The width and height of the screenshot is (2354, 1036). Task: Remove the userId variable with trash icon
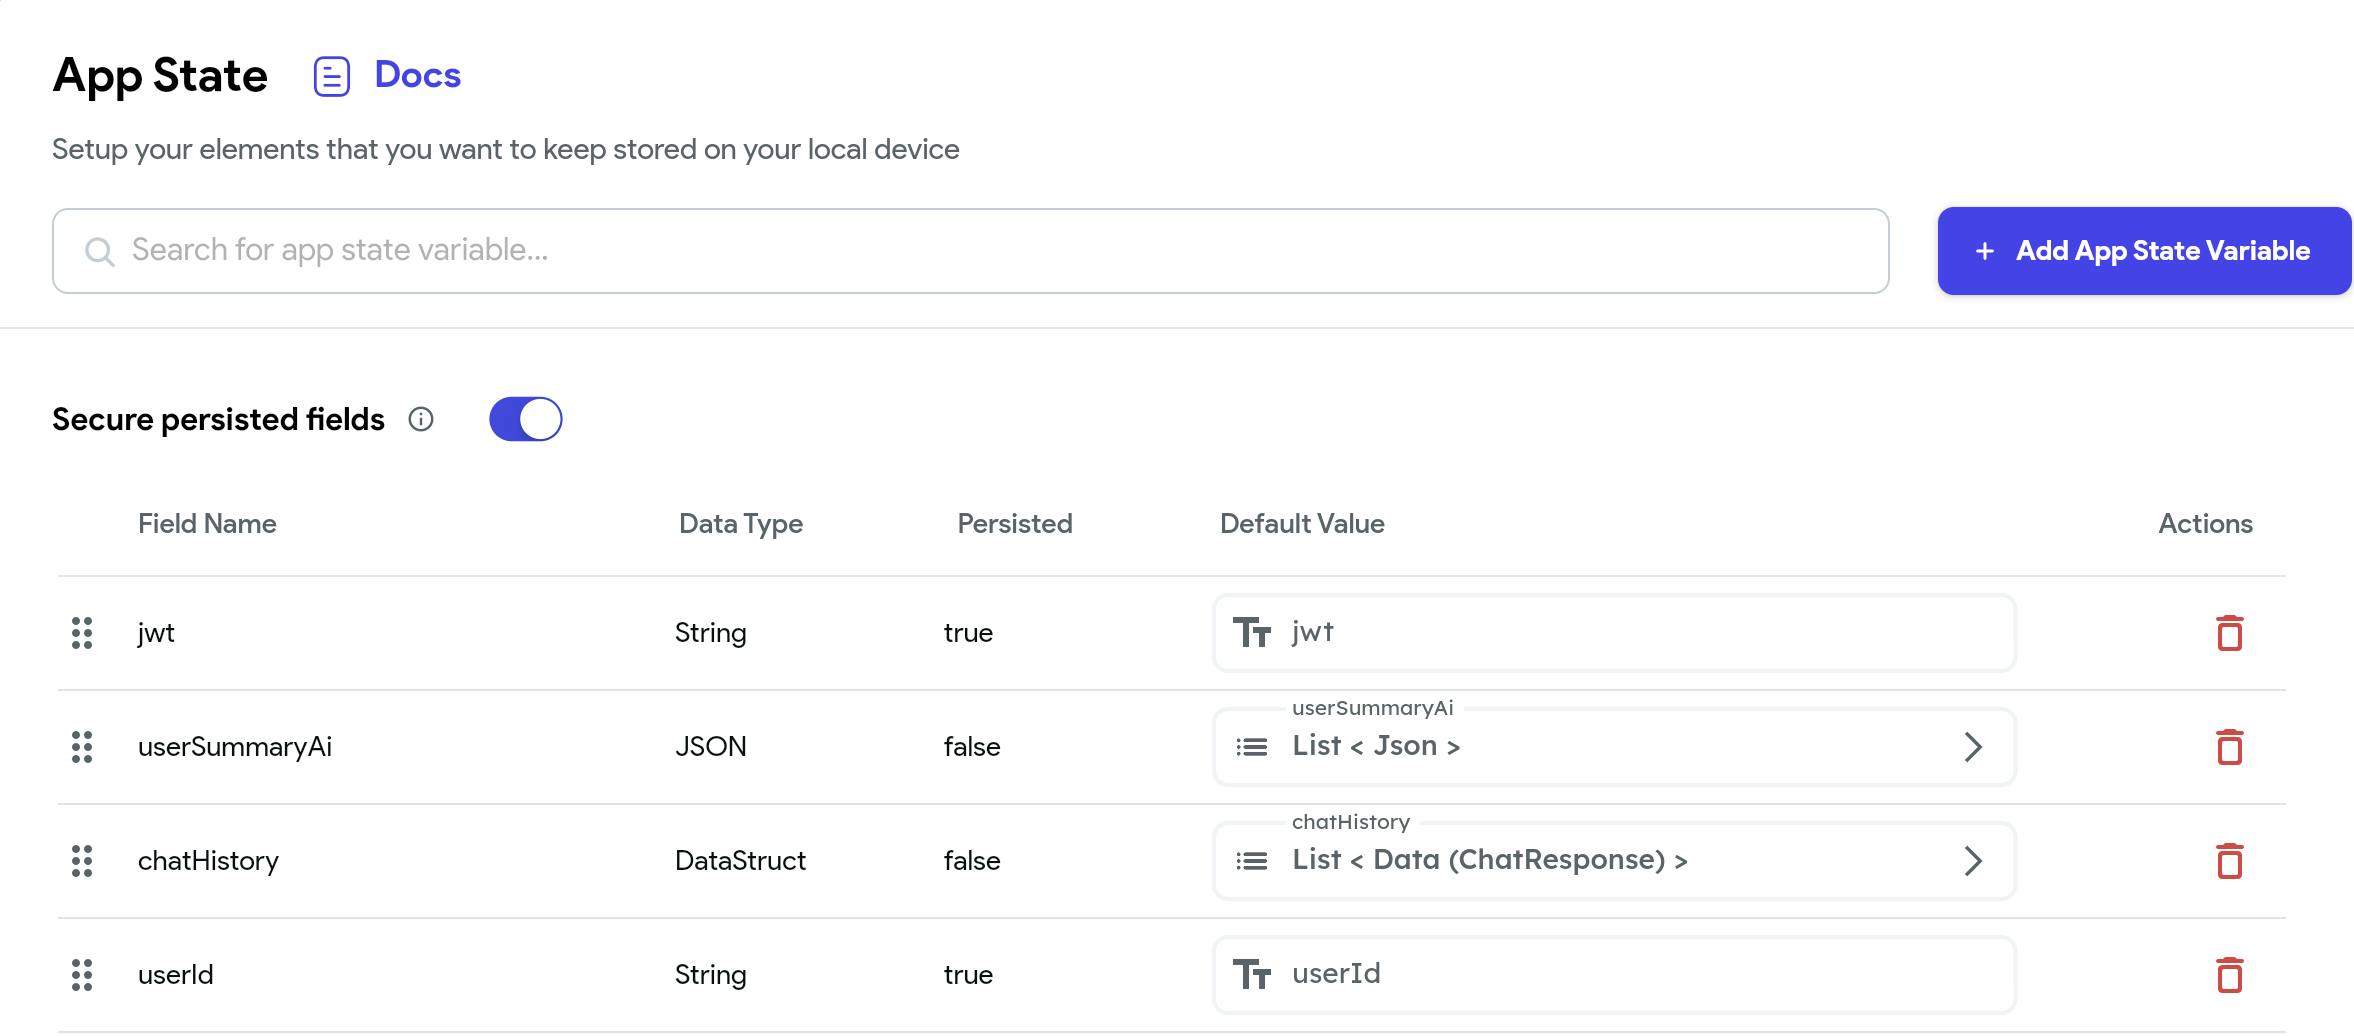(x=2229, y=975)
